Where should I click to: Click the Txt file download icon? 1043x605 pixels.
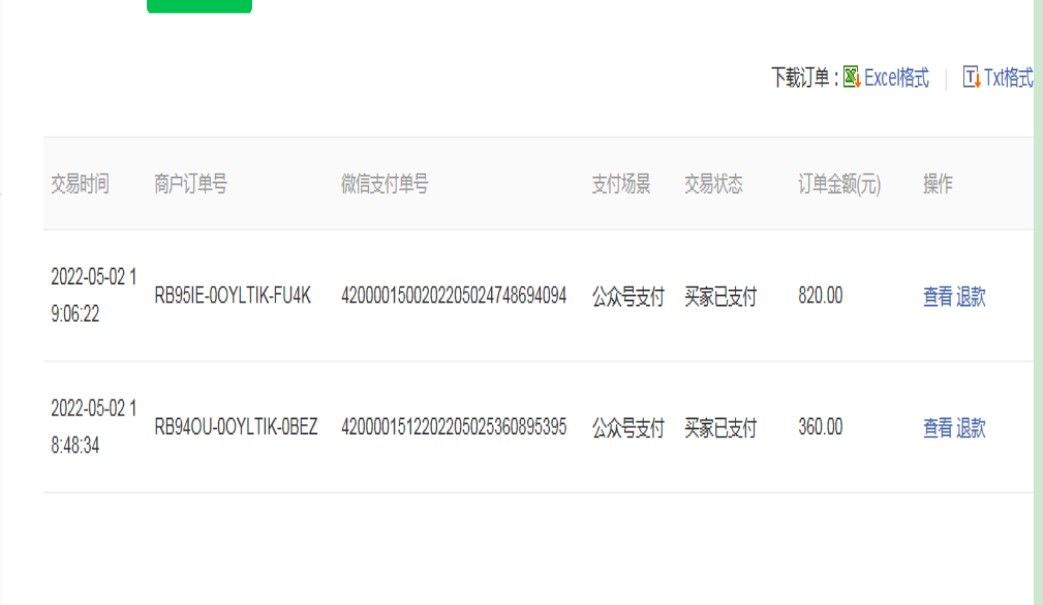coord(971,78)
